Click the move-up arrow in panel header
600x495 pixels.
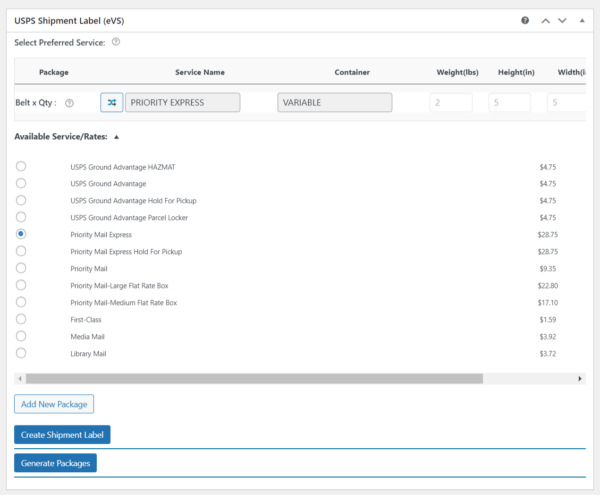point(545,20)
